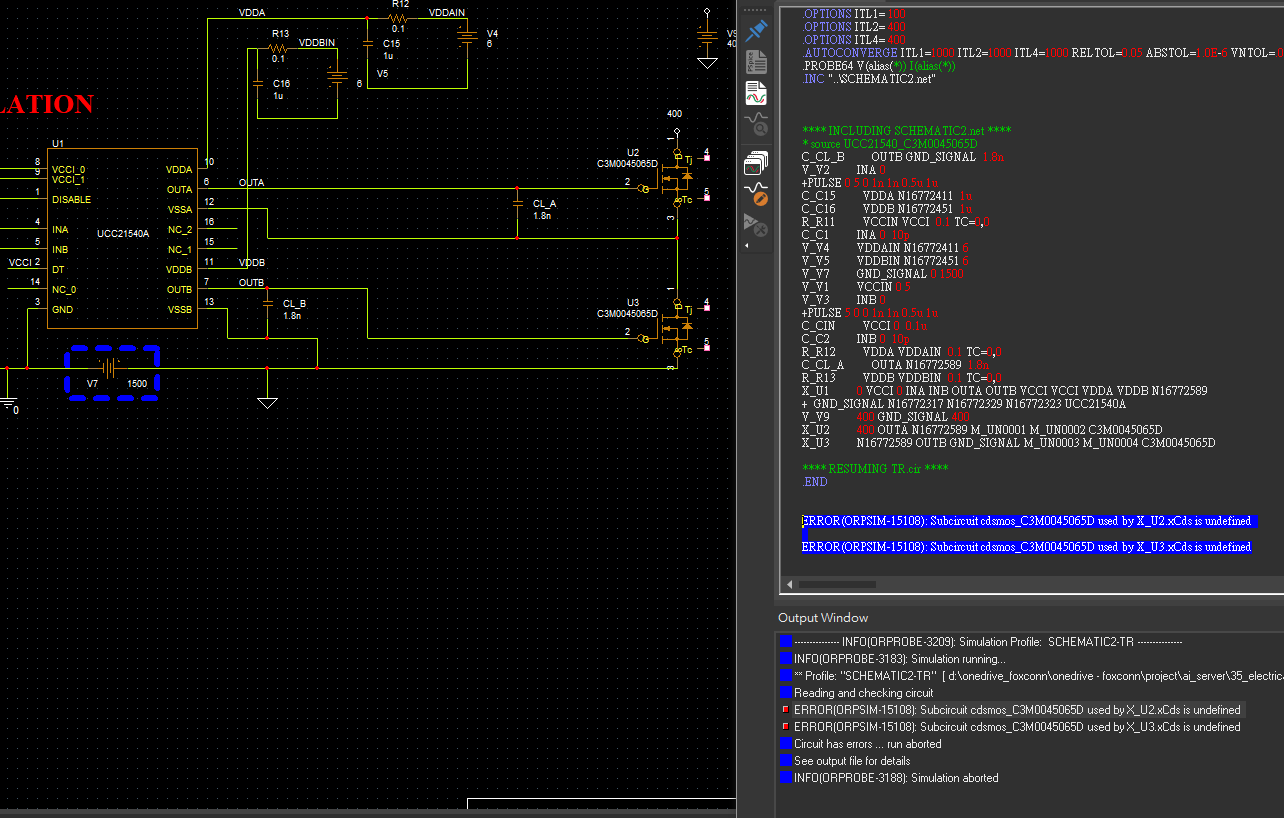Select resistor R13 symbol
Image resolution: width=1284 pixels, height=818 pixels.
tap(279, 47)
